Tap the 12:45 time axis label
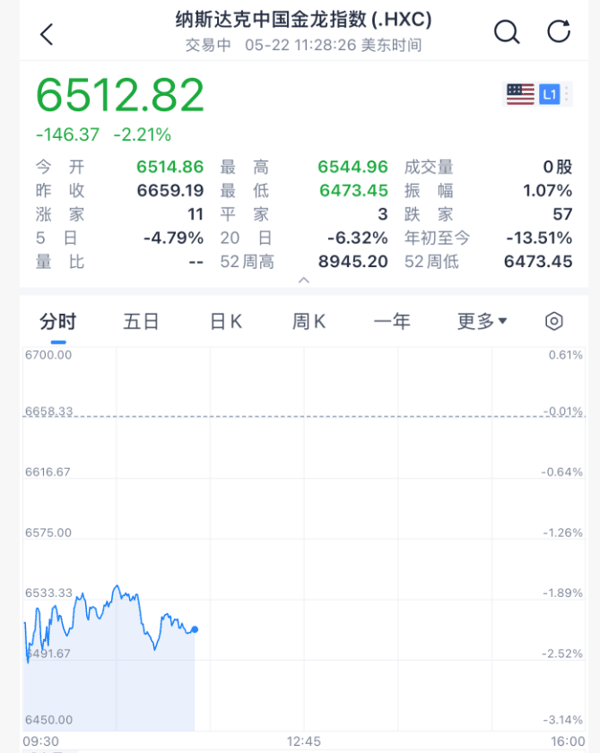The width and height of the screenshot is (600, 753). click(x=304, y=741)
